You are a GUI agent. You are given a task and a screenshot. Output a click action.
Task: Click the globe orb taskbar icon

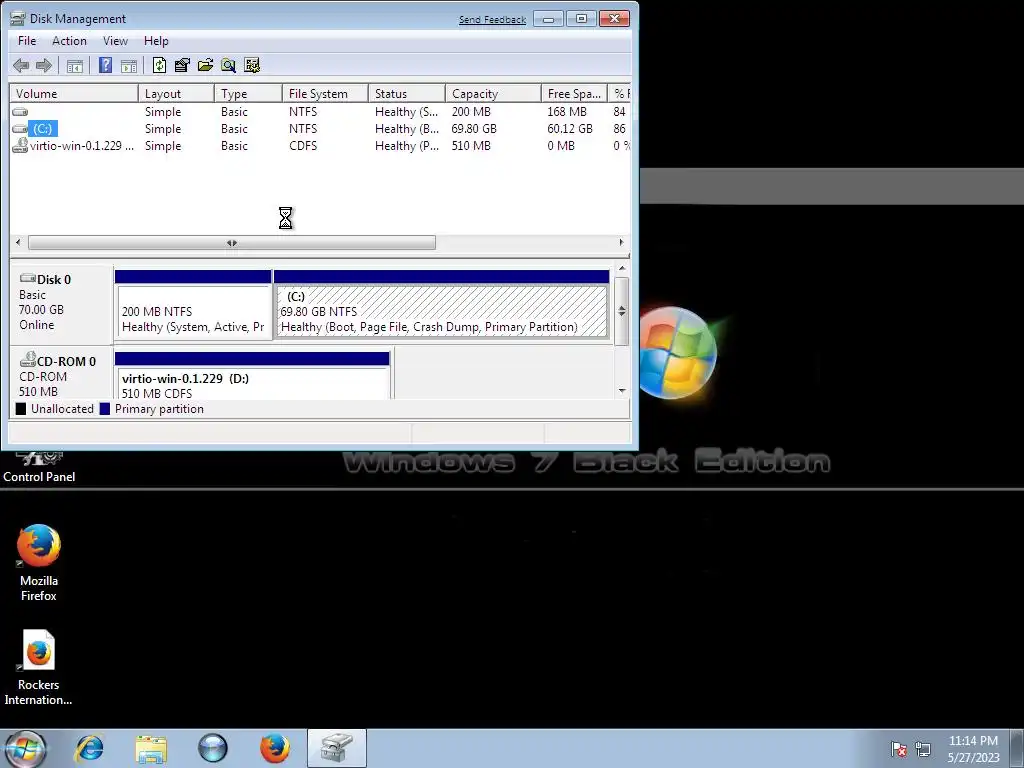(x=213, y=748)
